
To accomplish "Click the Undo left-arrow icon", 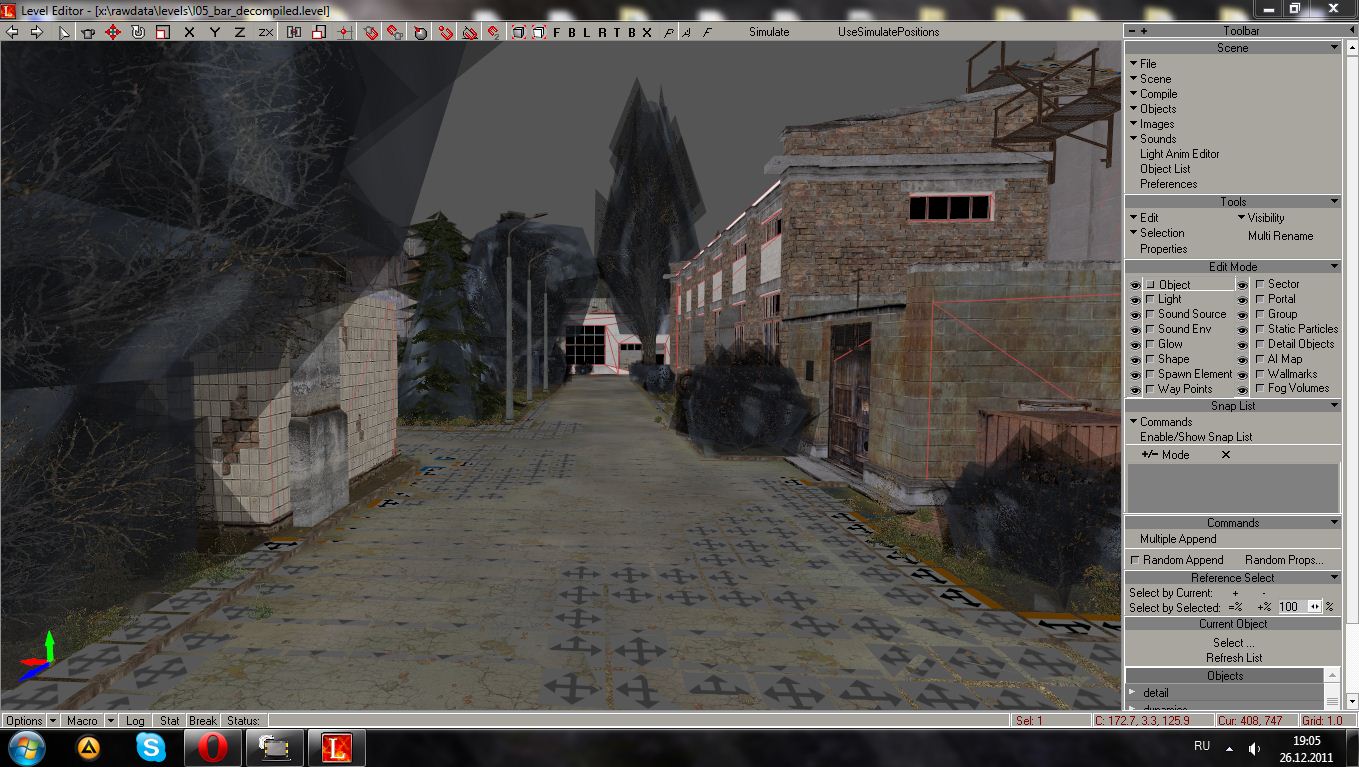I will 12,32.
